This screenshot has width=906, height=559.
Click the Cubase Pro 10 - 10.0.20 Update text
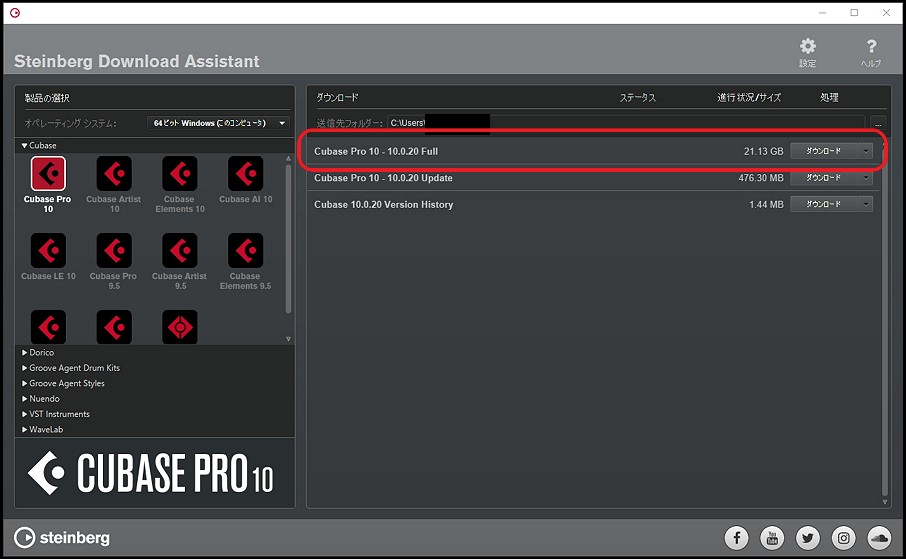pos(383,178)
